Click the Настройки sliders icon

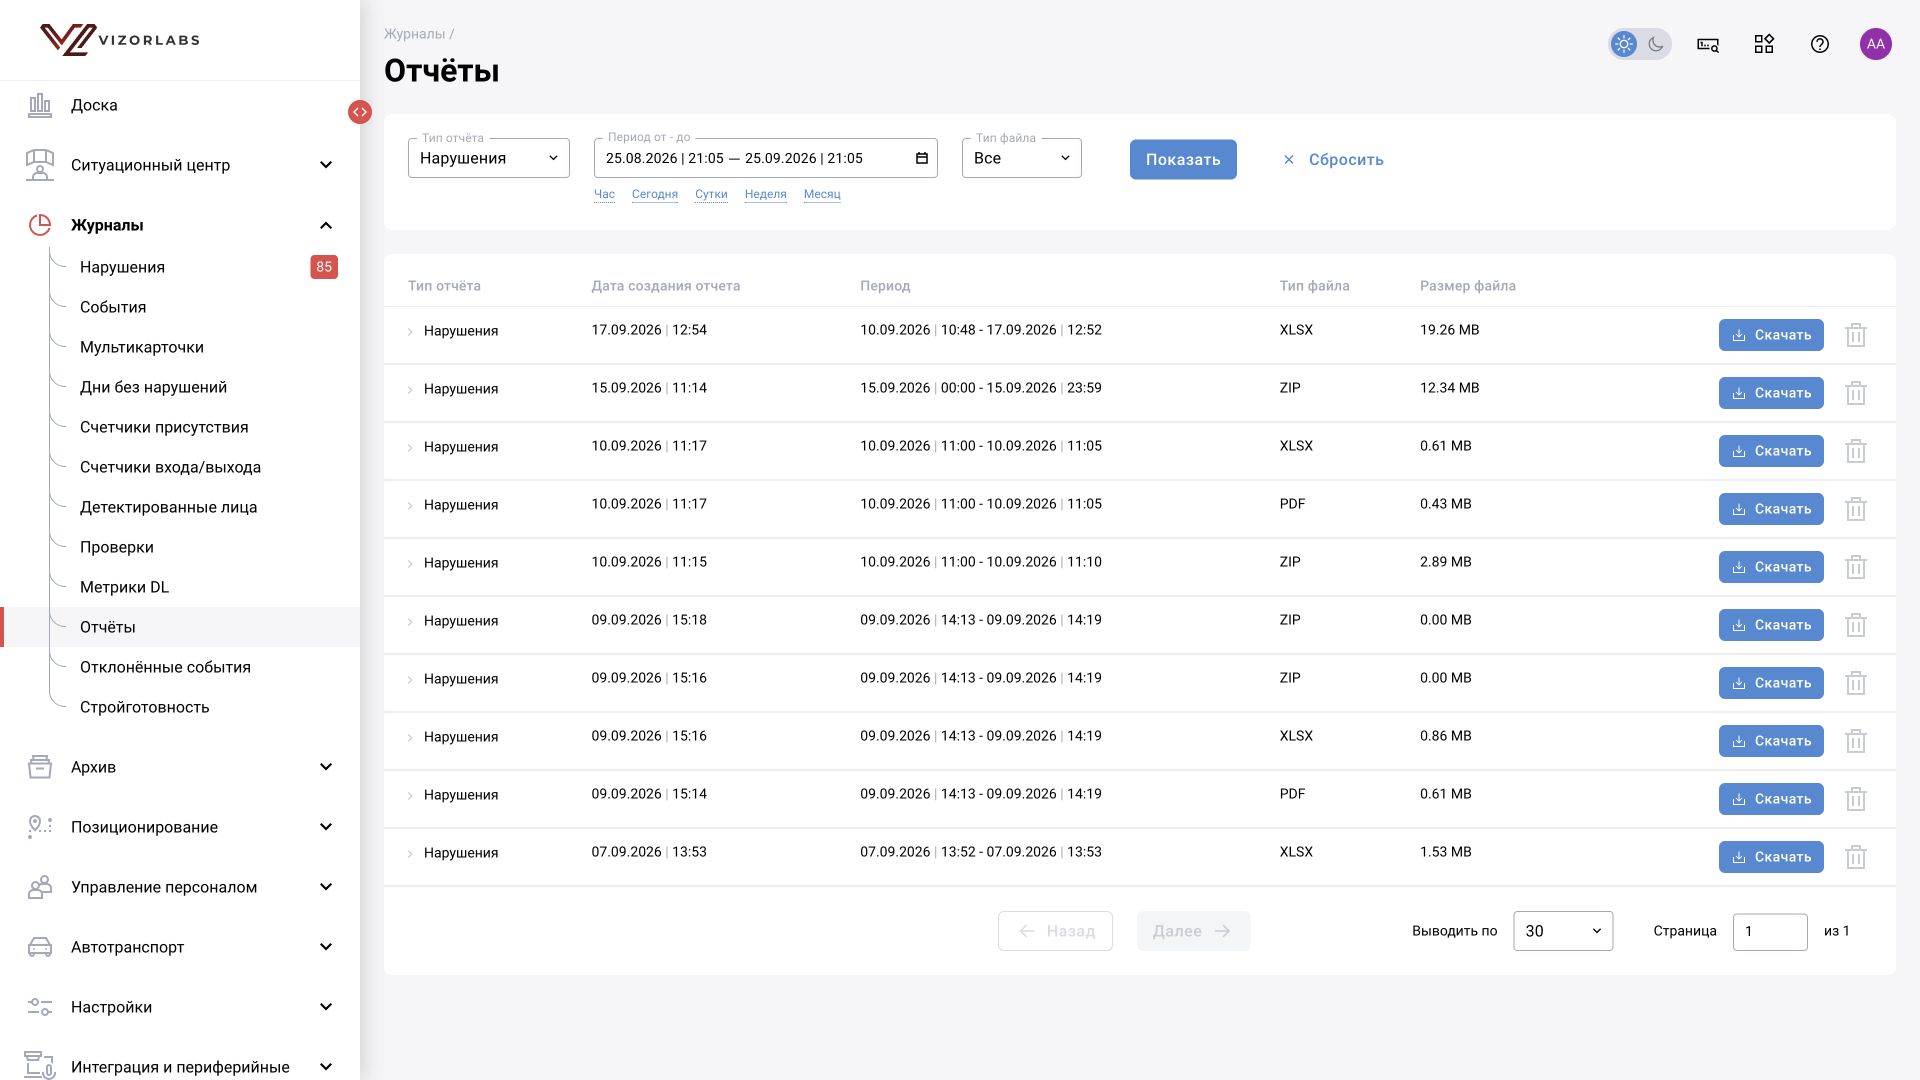40,1007
